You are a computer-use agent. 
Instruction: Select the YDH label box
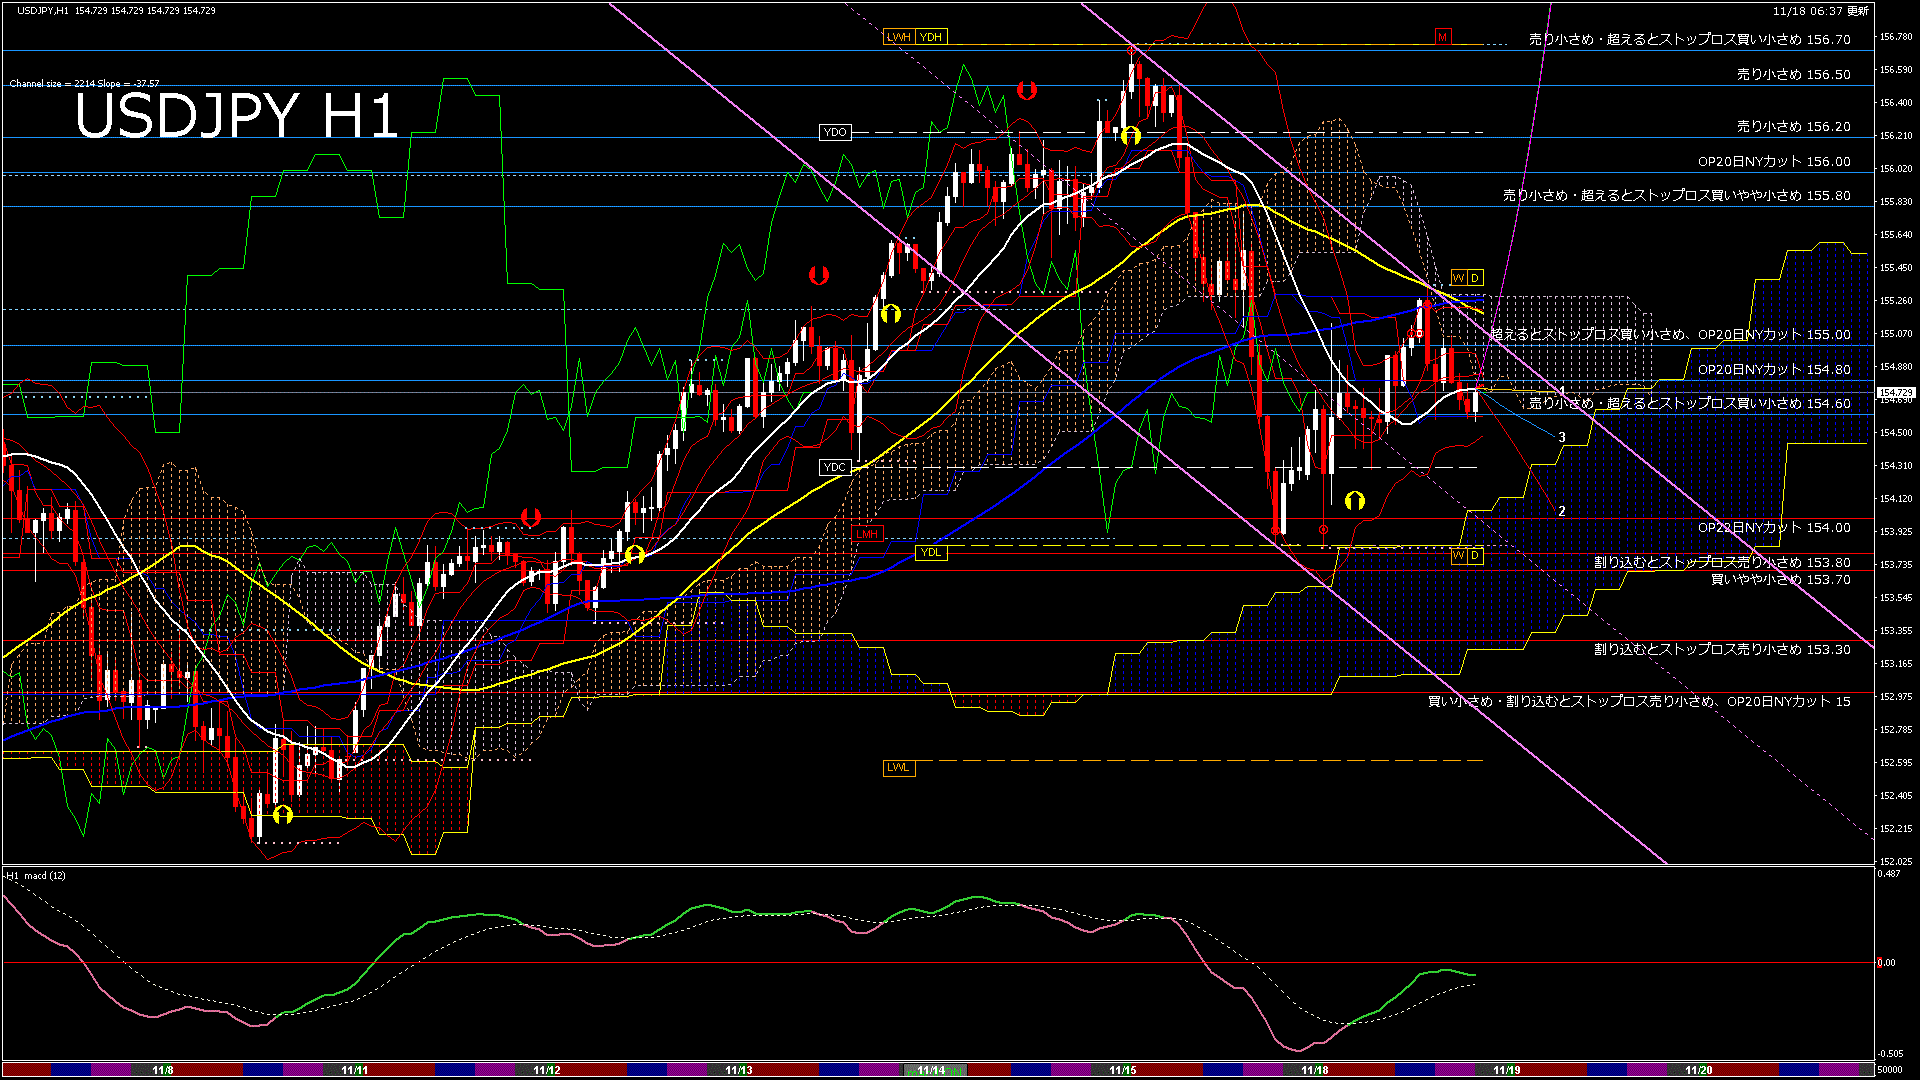(931, 37)
